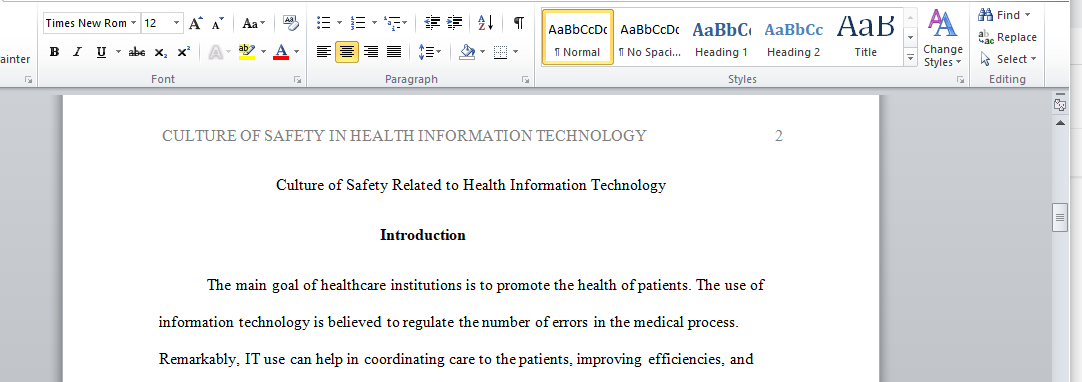Click the Find button

coord(1004,14)
